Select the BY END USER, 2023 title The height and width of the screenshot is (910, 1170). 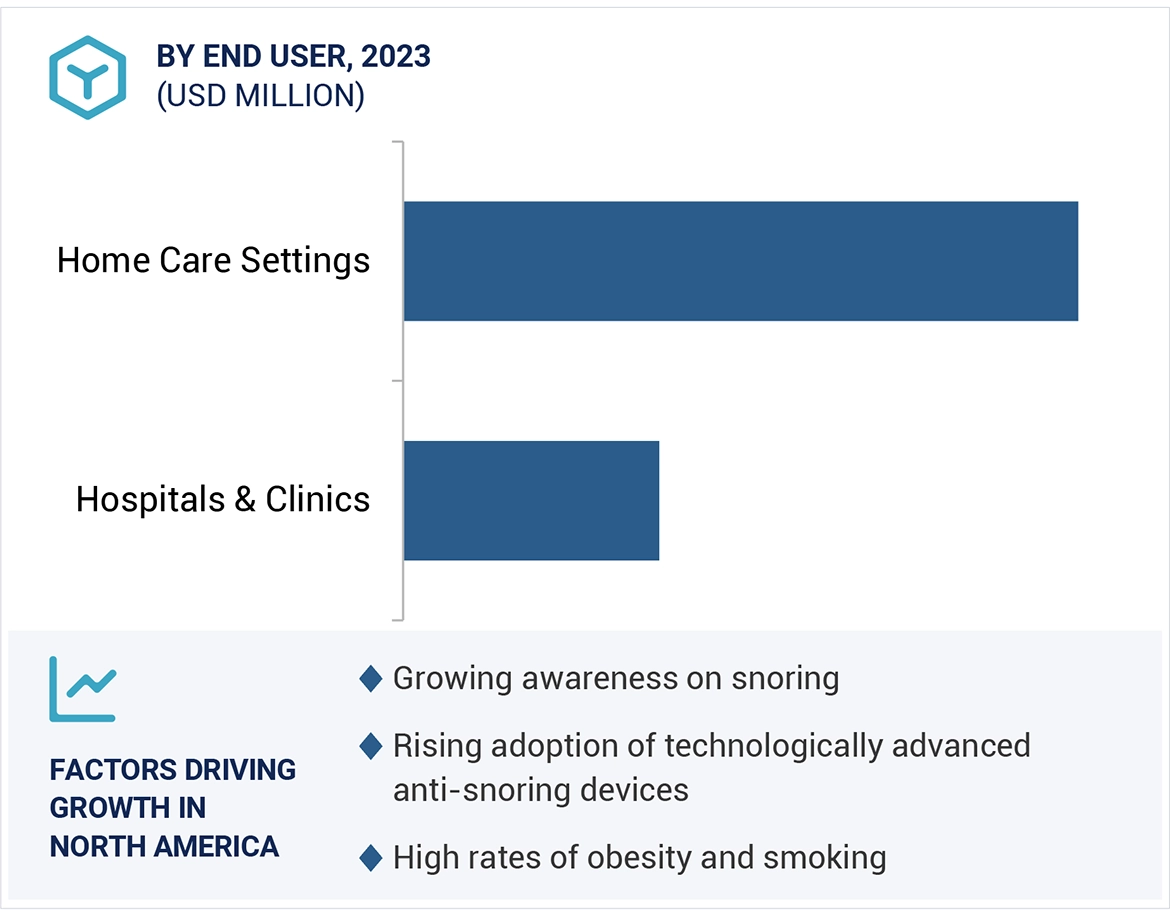pos(293,57)
